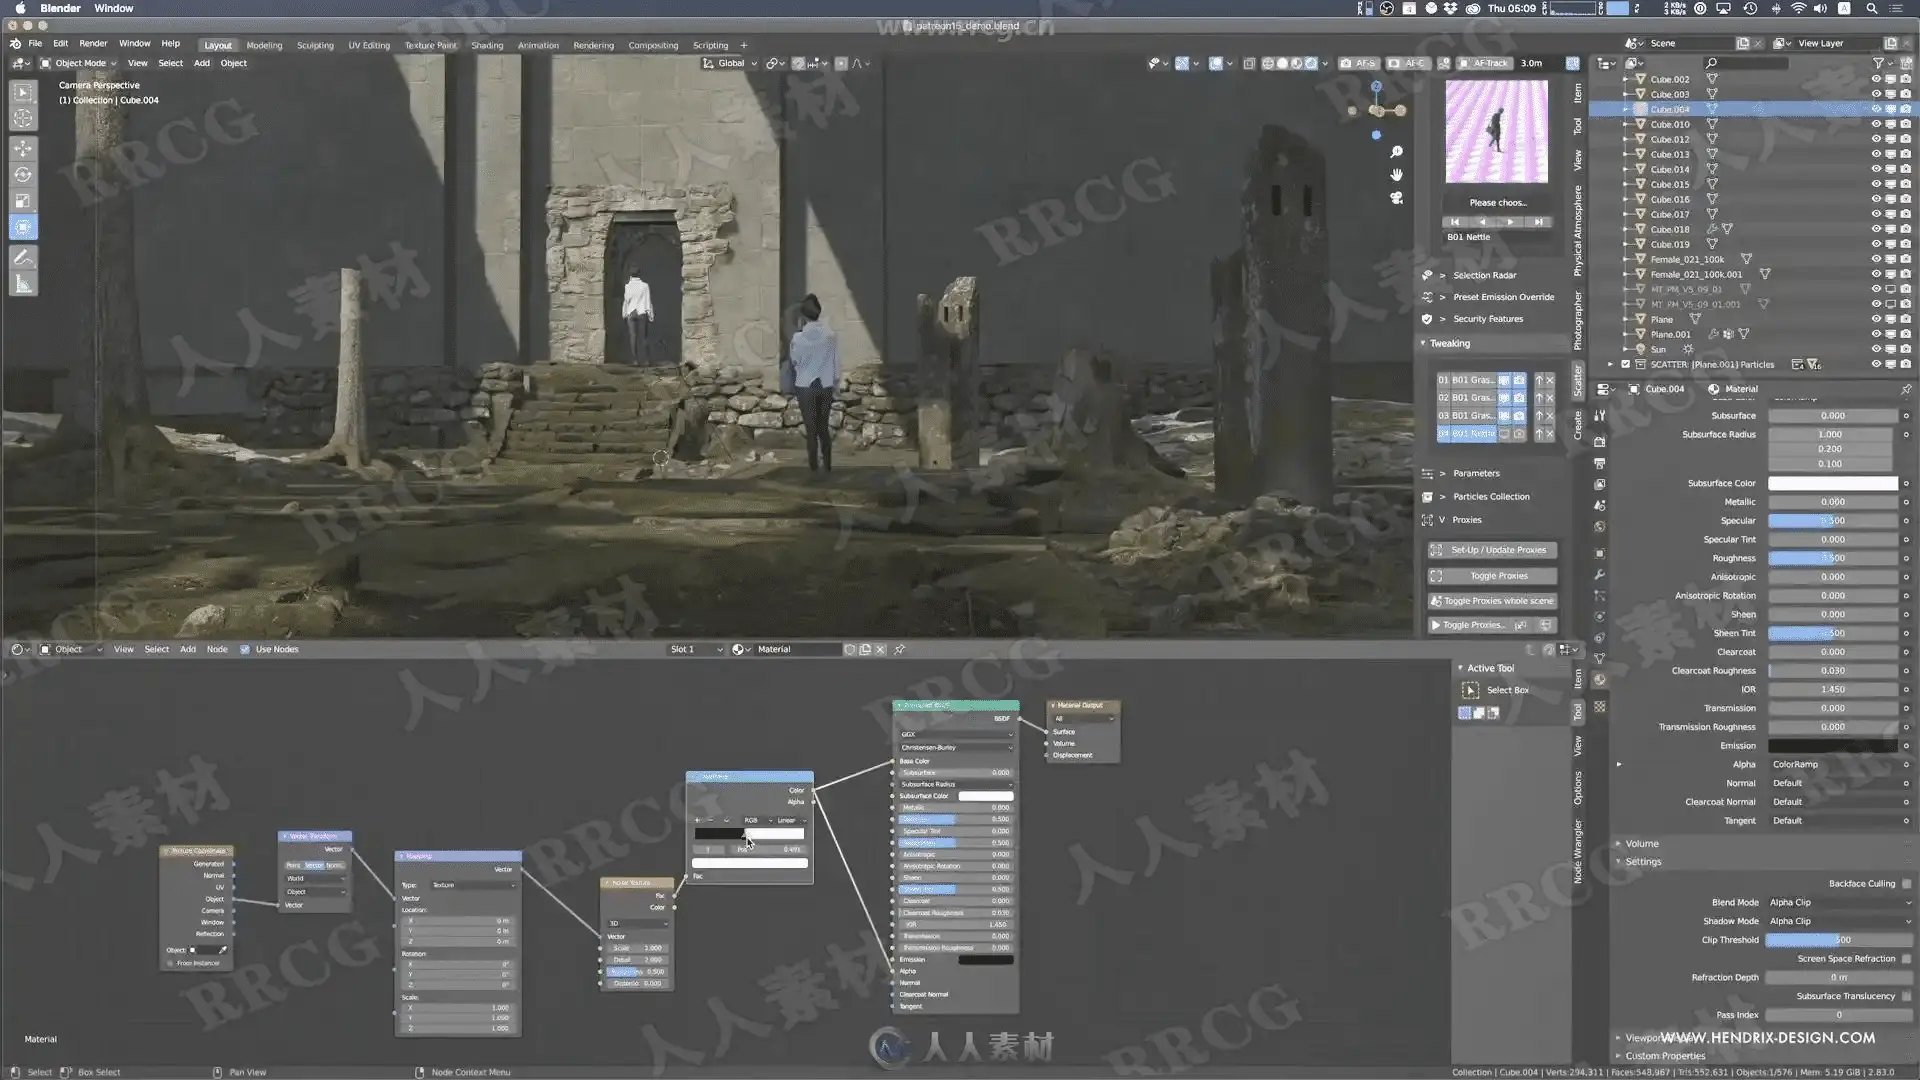Viewport: 1920px width, 1080px height.
Task: Open the Render menu
Action: [93, 43]
